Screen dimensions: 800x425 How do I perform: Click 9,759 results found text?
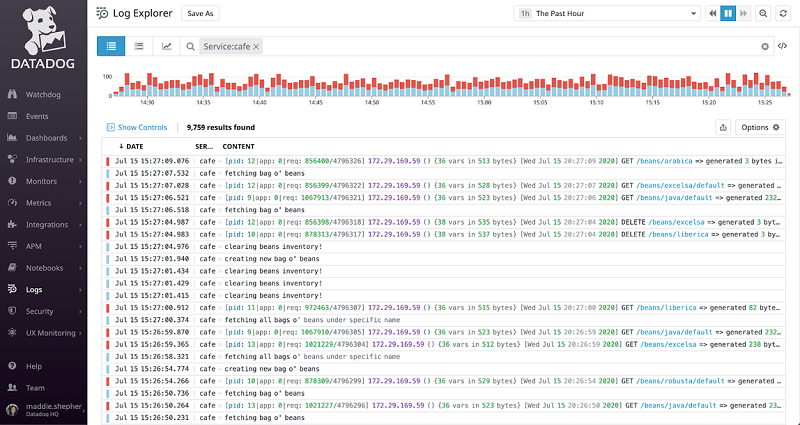(x=220, y=128)
